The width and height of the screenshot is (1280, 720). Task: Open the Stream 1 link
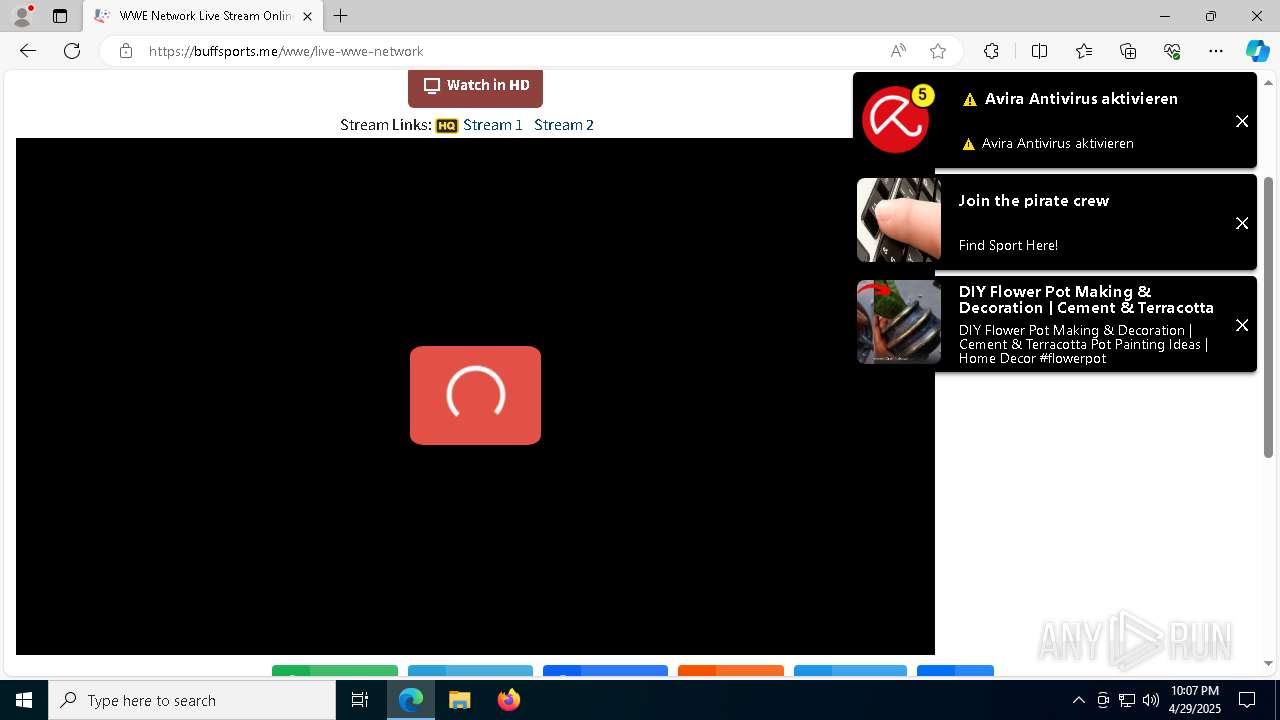click(493, 125)
